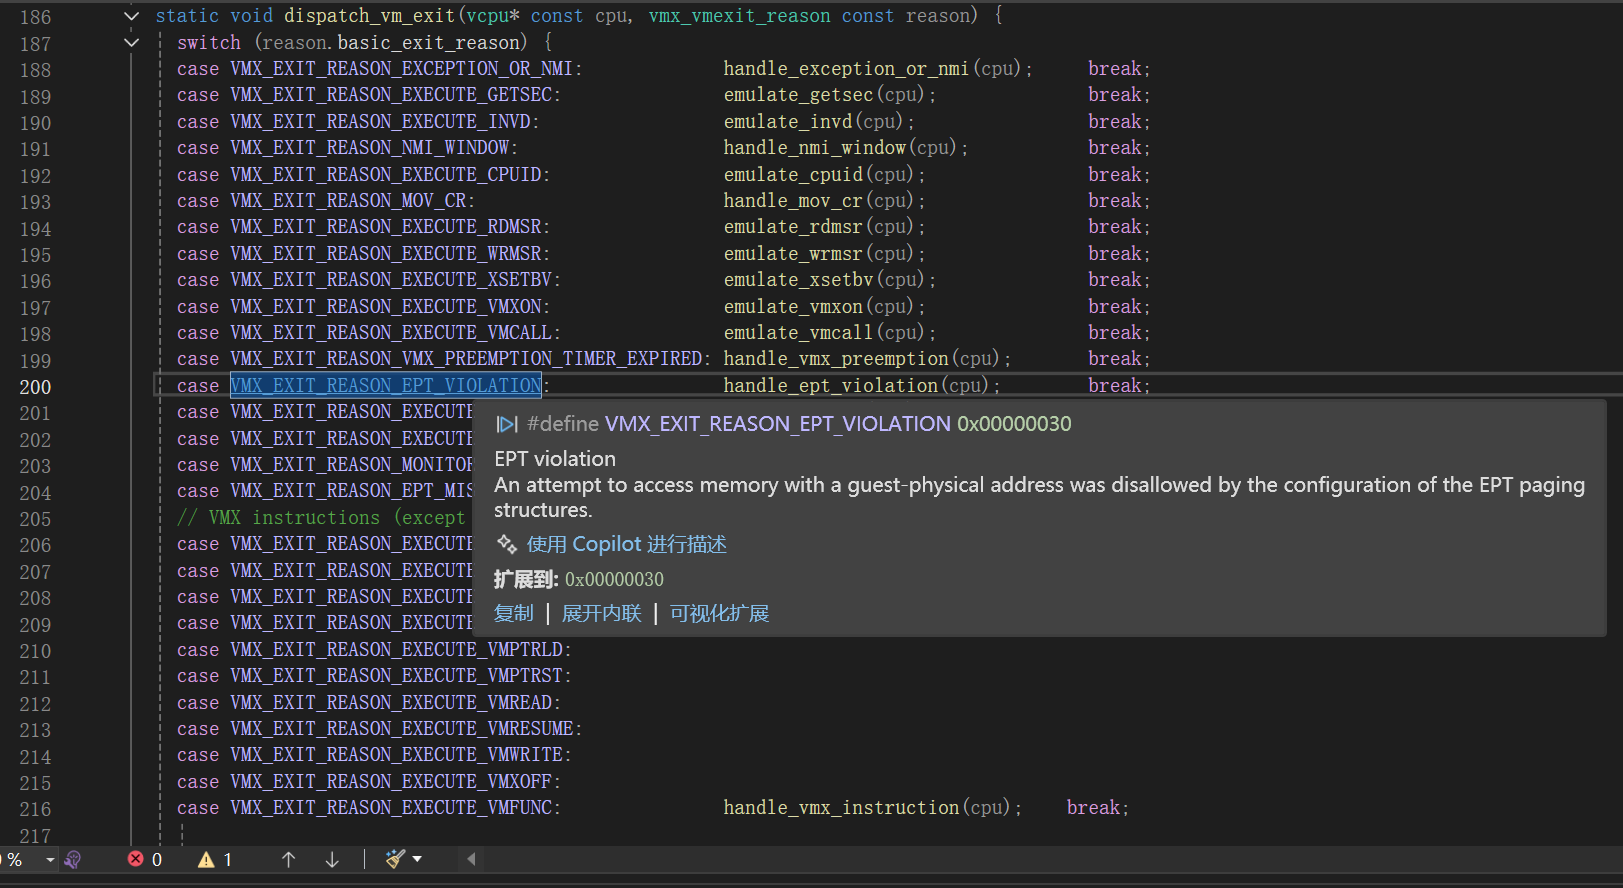Screen dimensions: 1623x888
Task: Click the Copilot sparkle icon in tooltip
Action: [x=507, y=544]
